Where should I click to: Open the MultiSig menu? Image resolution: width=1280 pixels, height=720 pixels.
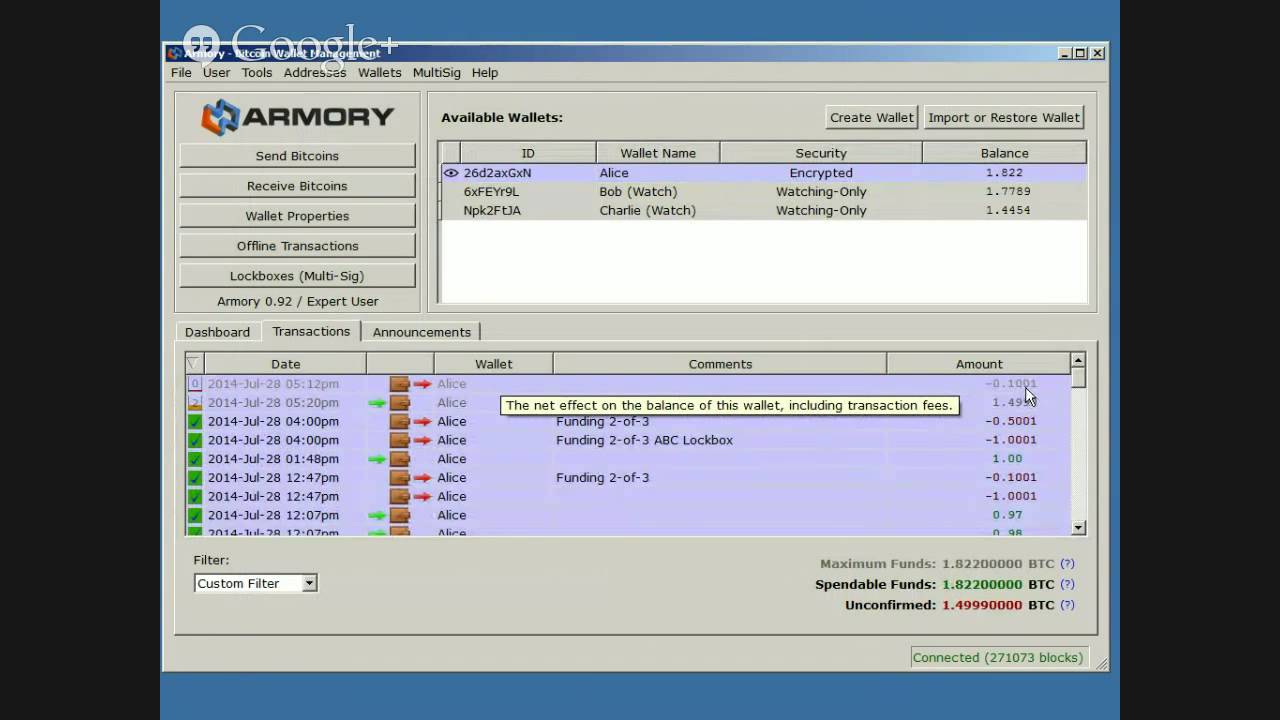pyautogui.click(x=437, y=72)
